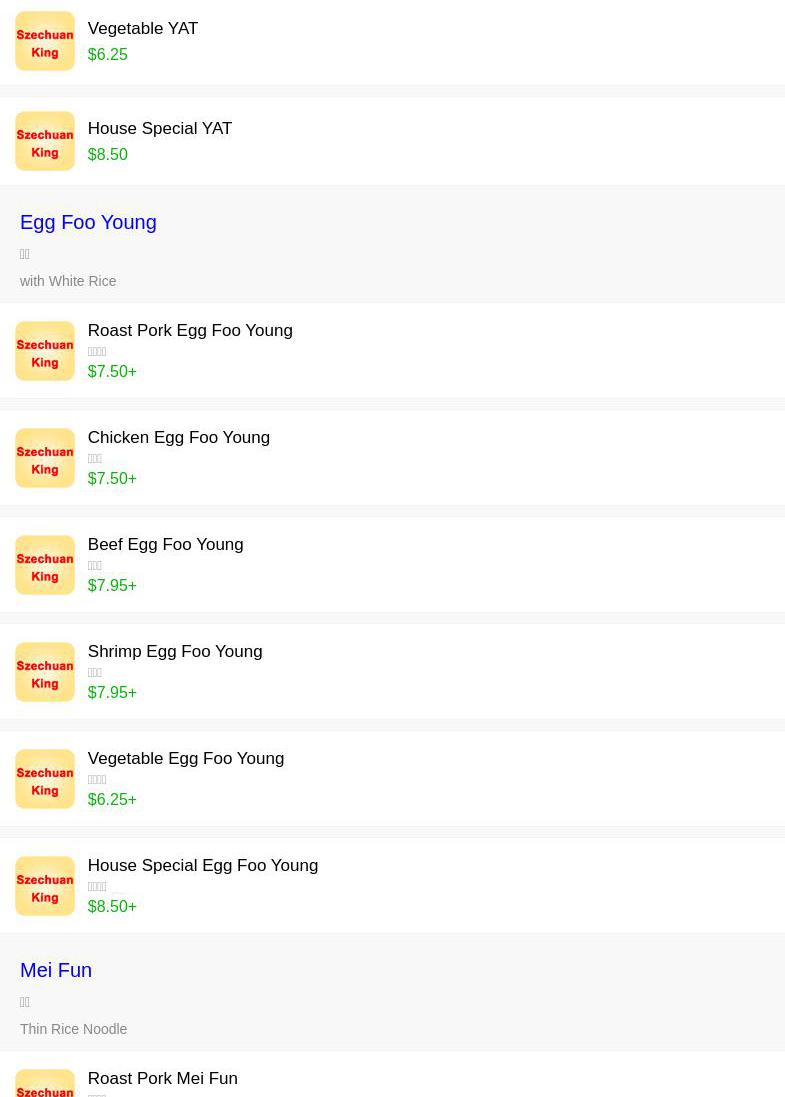Select Chicken Egg Foo Young item title
The height and width of the screenshot is (1097, 785).
pos(179,438)
